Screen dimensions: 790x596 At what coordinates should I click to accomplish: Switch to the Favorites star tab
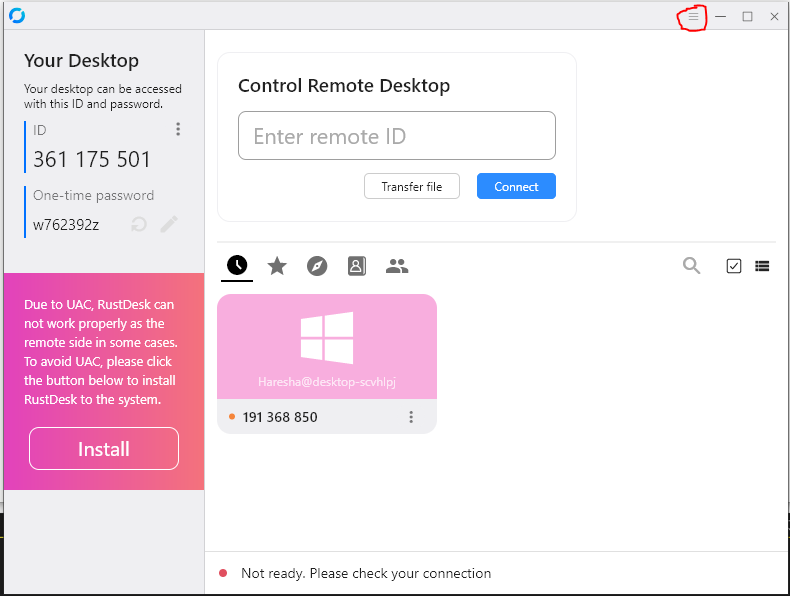(277, 266)
